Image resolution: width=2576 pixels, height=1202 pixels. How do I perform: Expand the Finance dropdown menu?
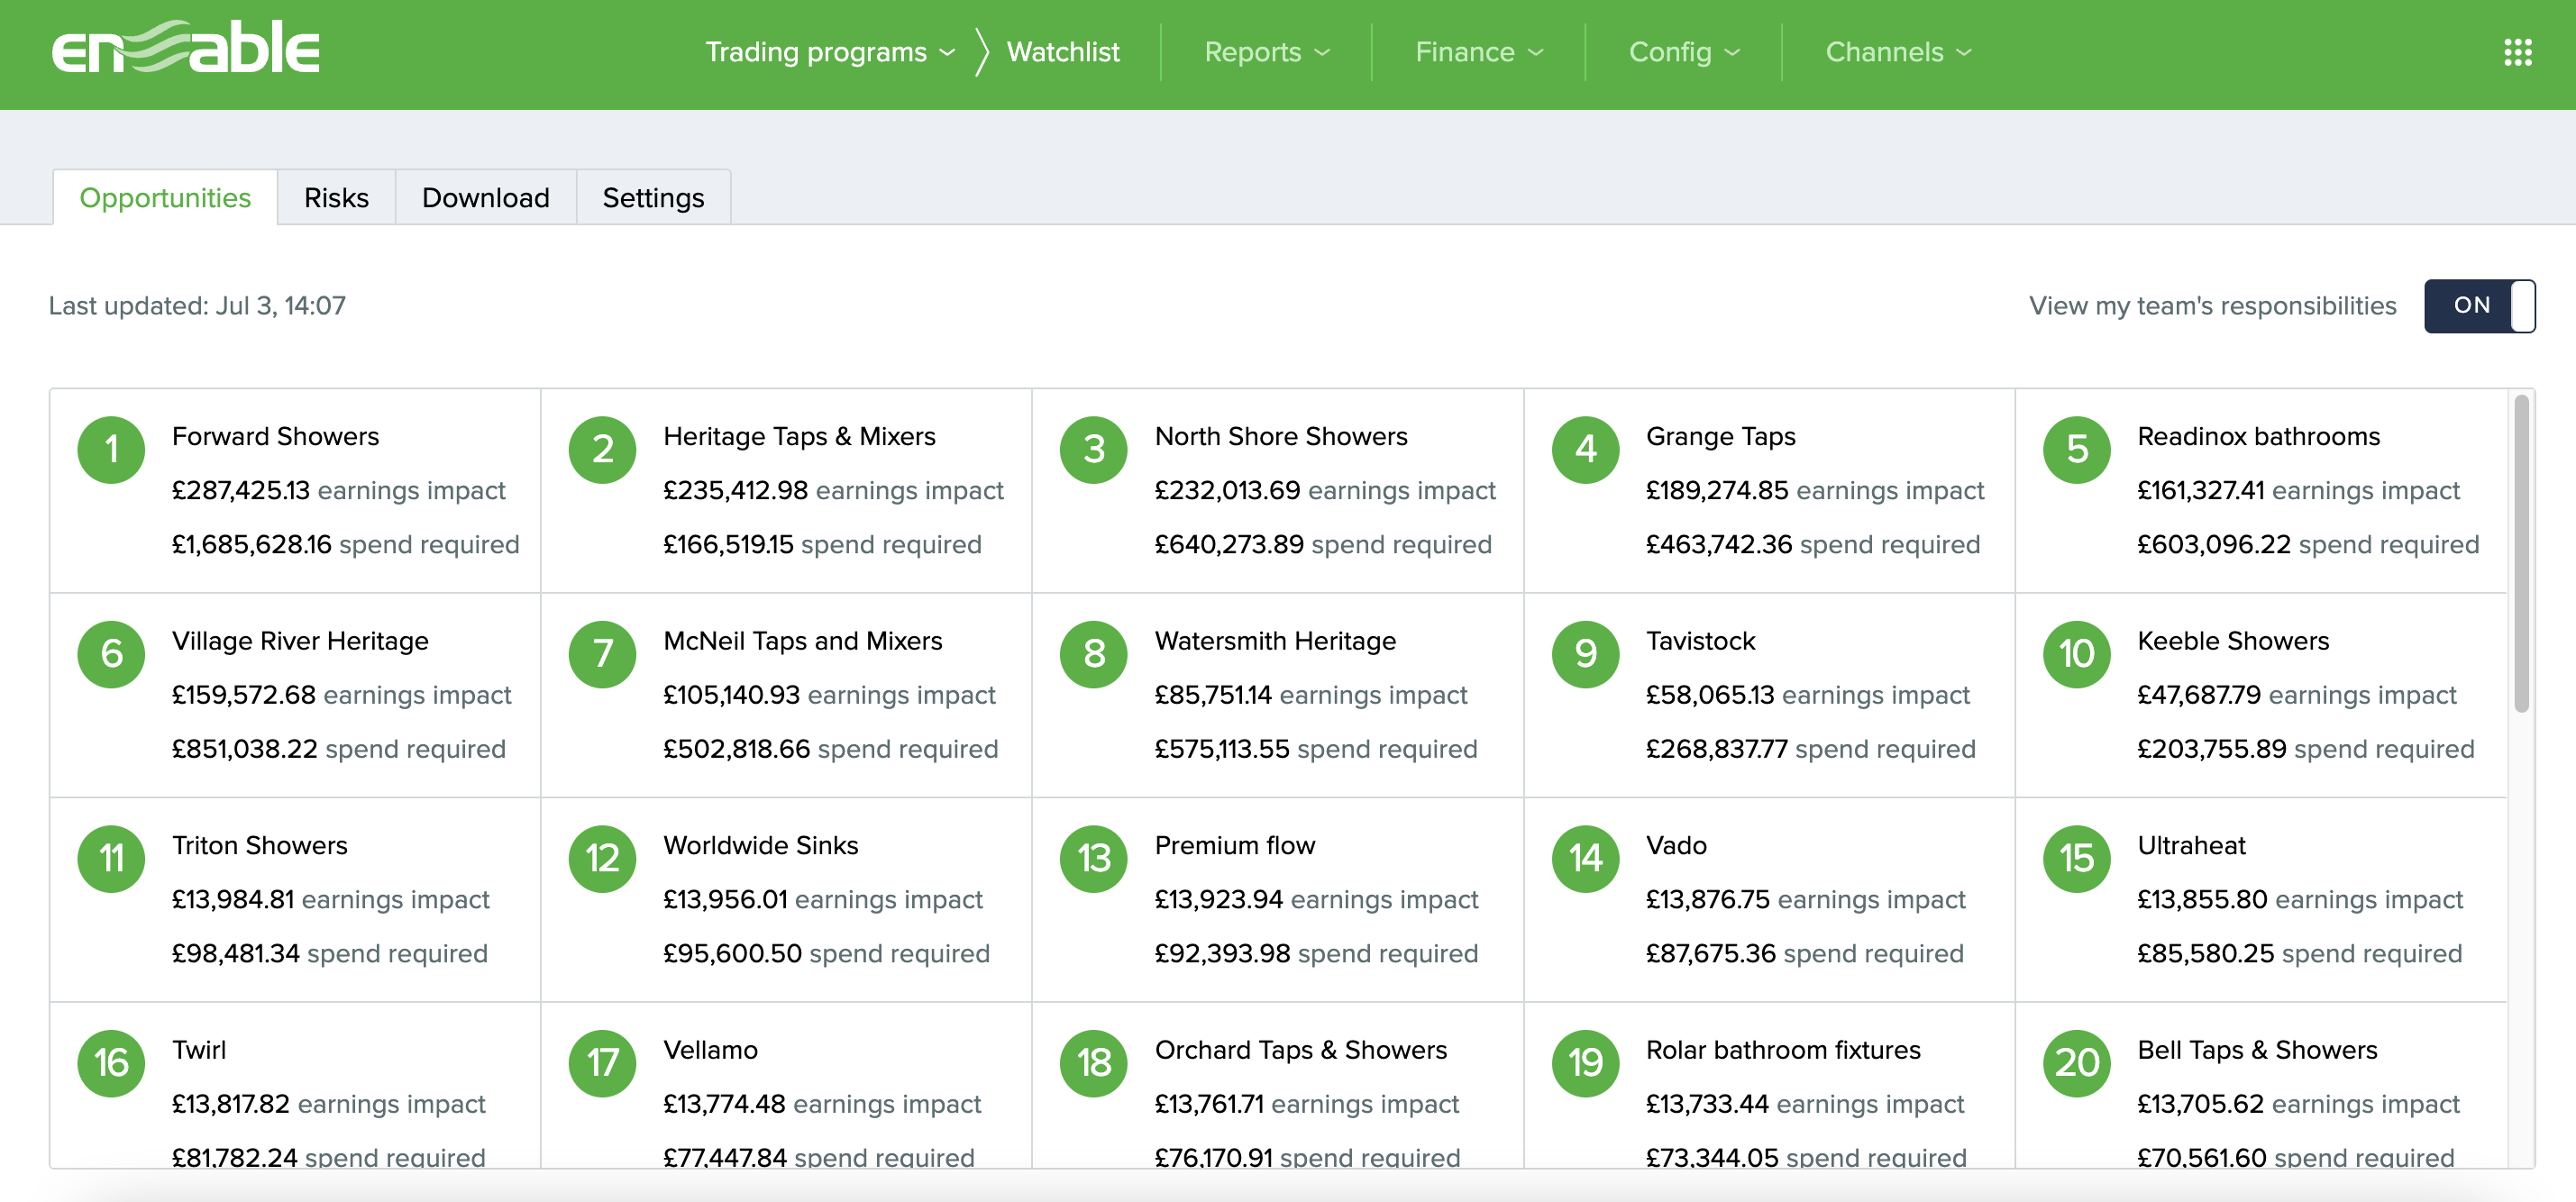(1479, 52)
